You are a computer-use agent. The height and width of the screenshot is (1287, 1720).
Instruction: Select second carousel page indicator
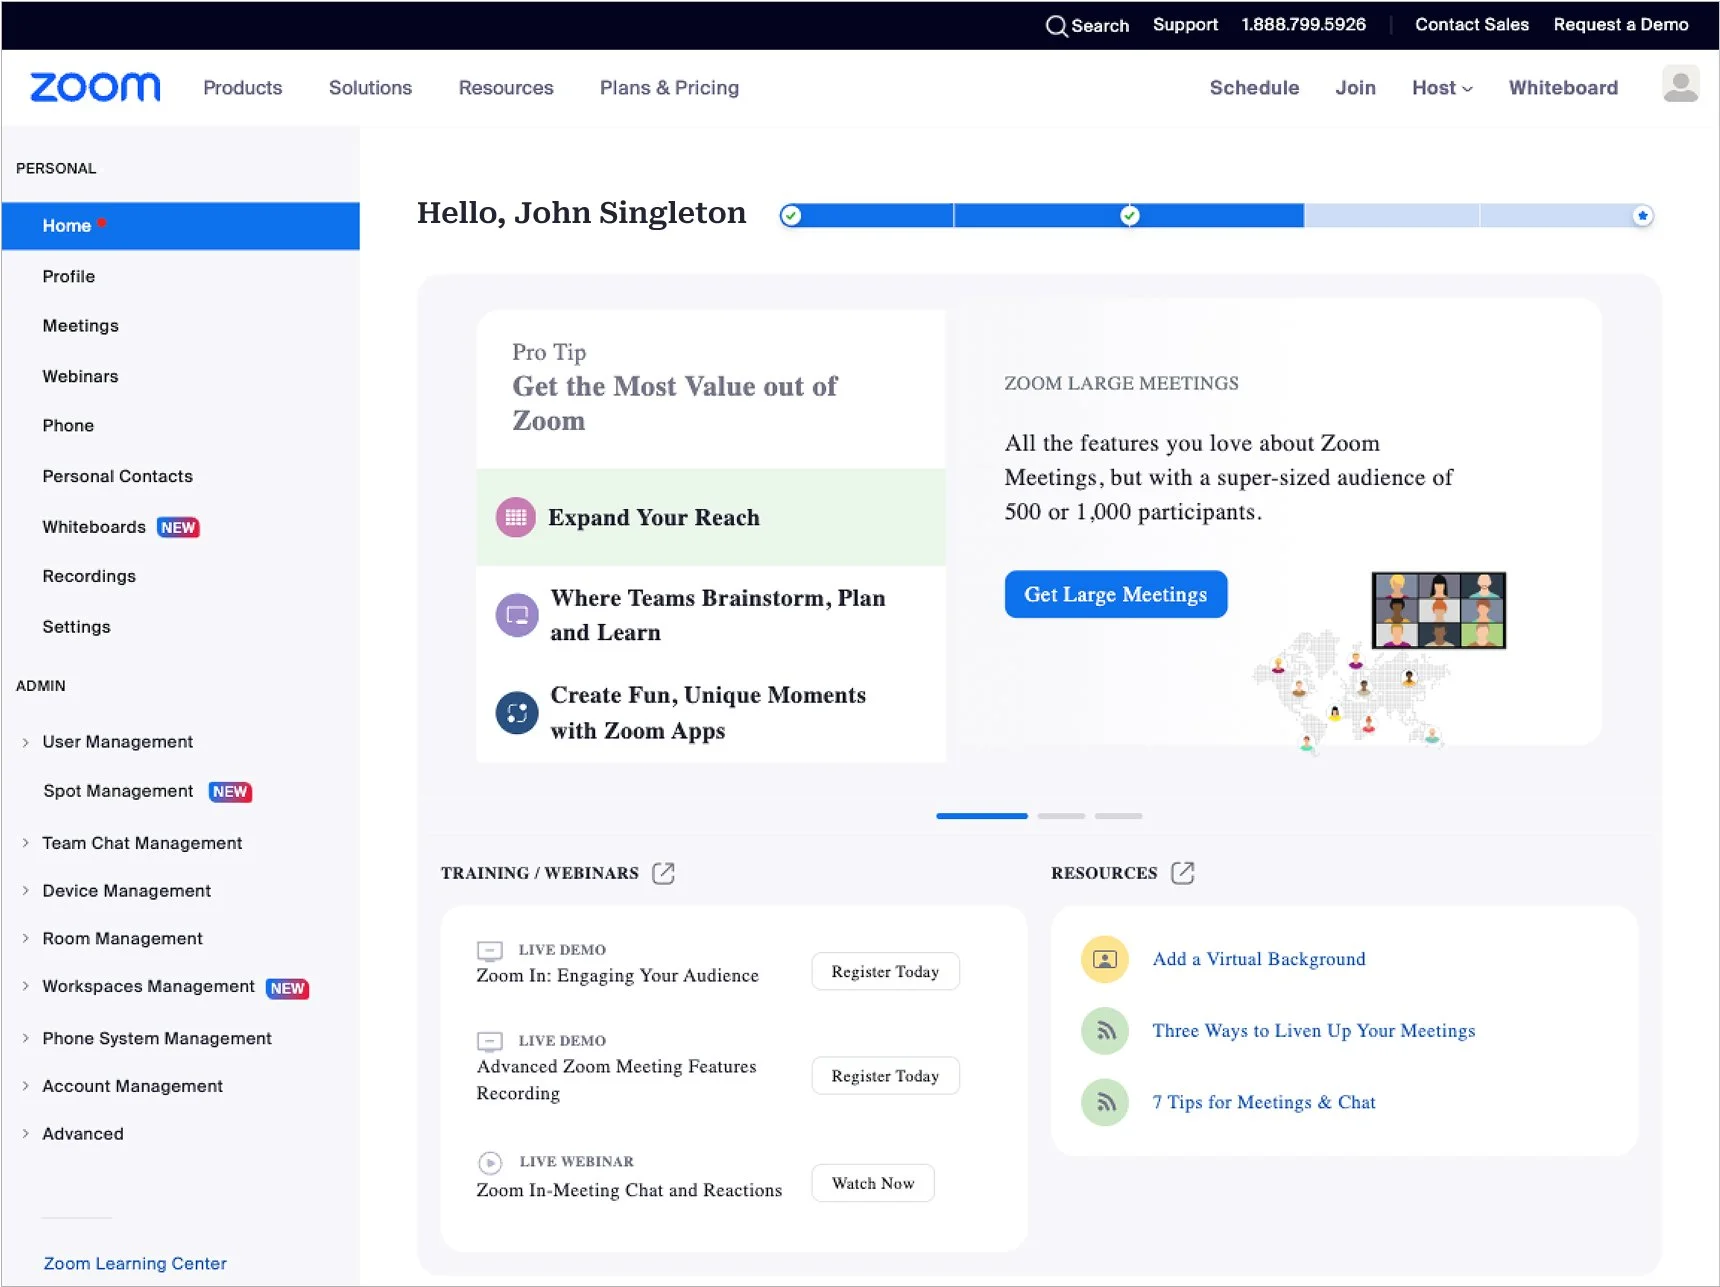coord(1061,816)
